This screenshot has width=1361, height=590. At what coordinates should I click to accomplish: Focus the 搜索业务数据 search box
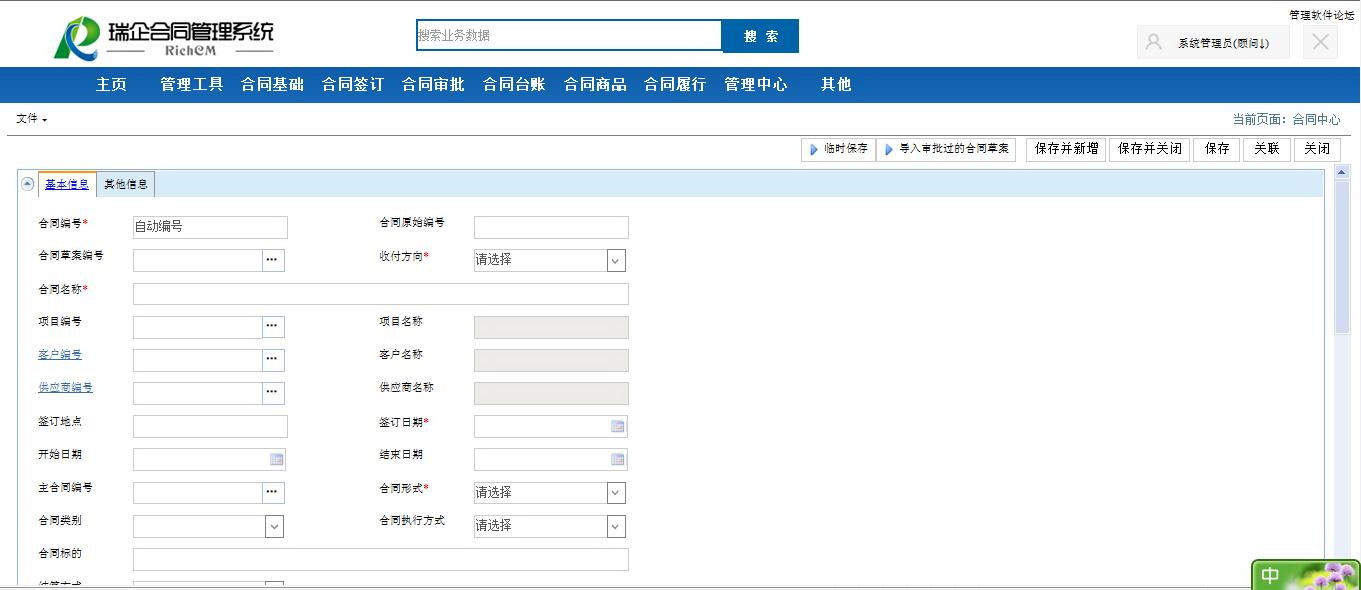pyautogui.click(x=569, y=36)
